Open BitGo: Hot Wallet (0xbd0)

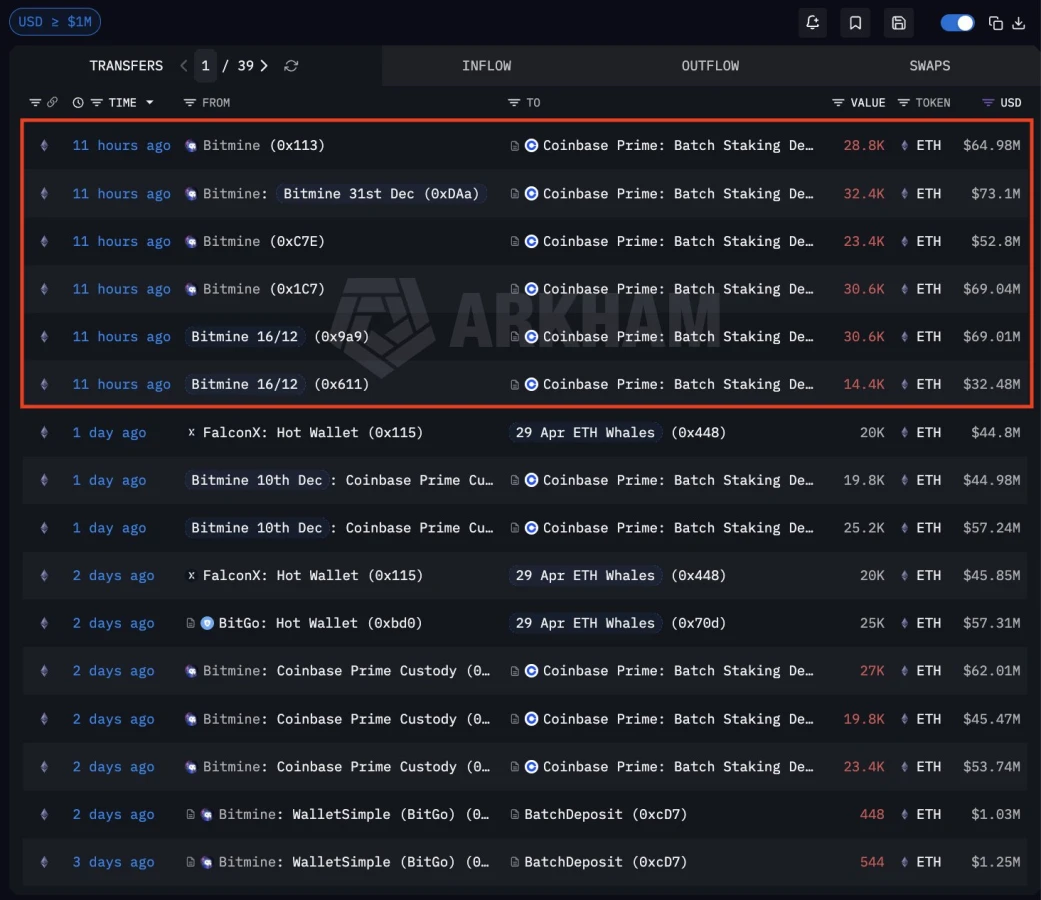coord(320,623)
